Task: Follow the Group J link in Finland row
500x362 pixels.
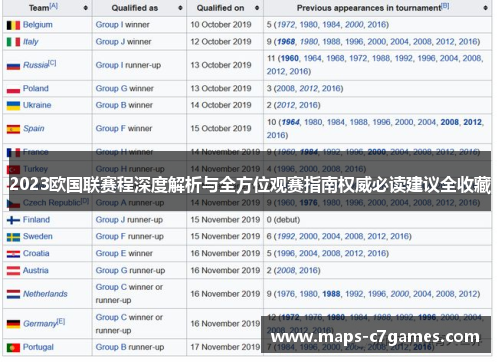Action: (110, 220)
